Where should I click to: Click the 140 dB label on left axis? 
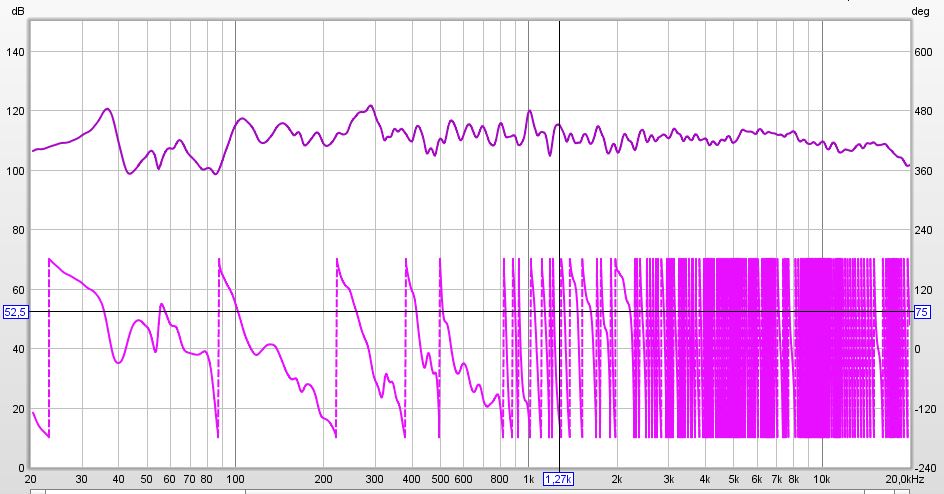pyautogui.click(x=16, y=52)
